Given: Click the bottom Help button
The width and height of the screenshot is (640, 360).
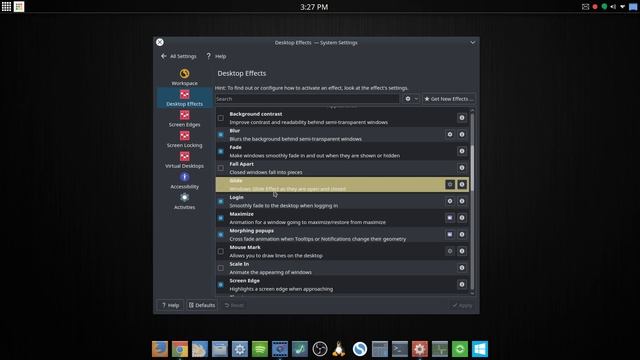Looking at the screenshot, I should (171, 305).
